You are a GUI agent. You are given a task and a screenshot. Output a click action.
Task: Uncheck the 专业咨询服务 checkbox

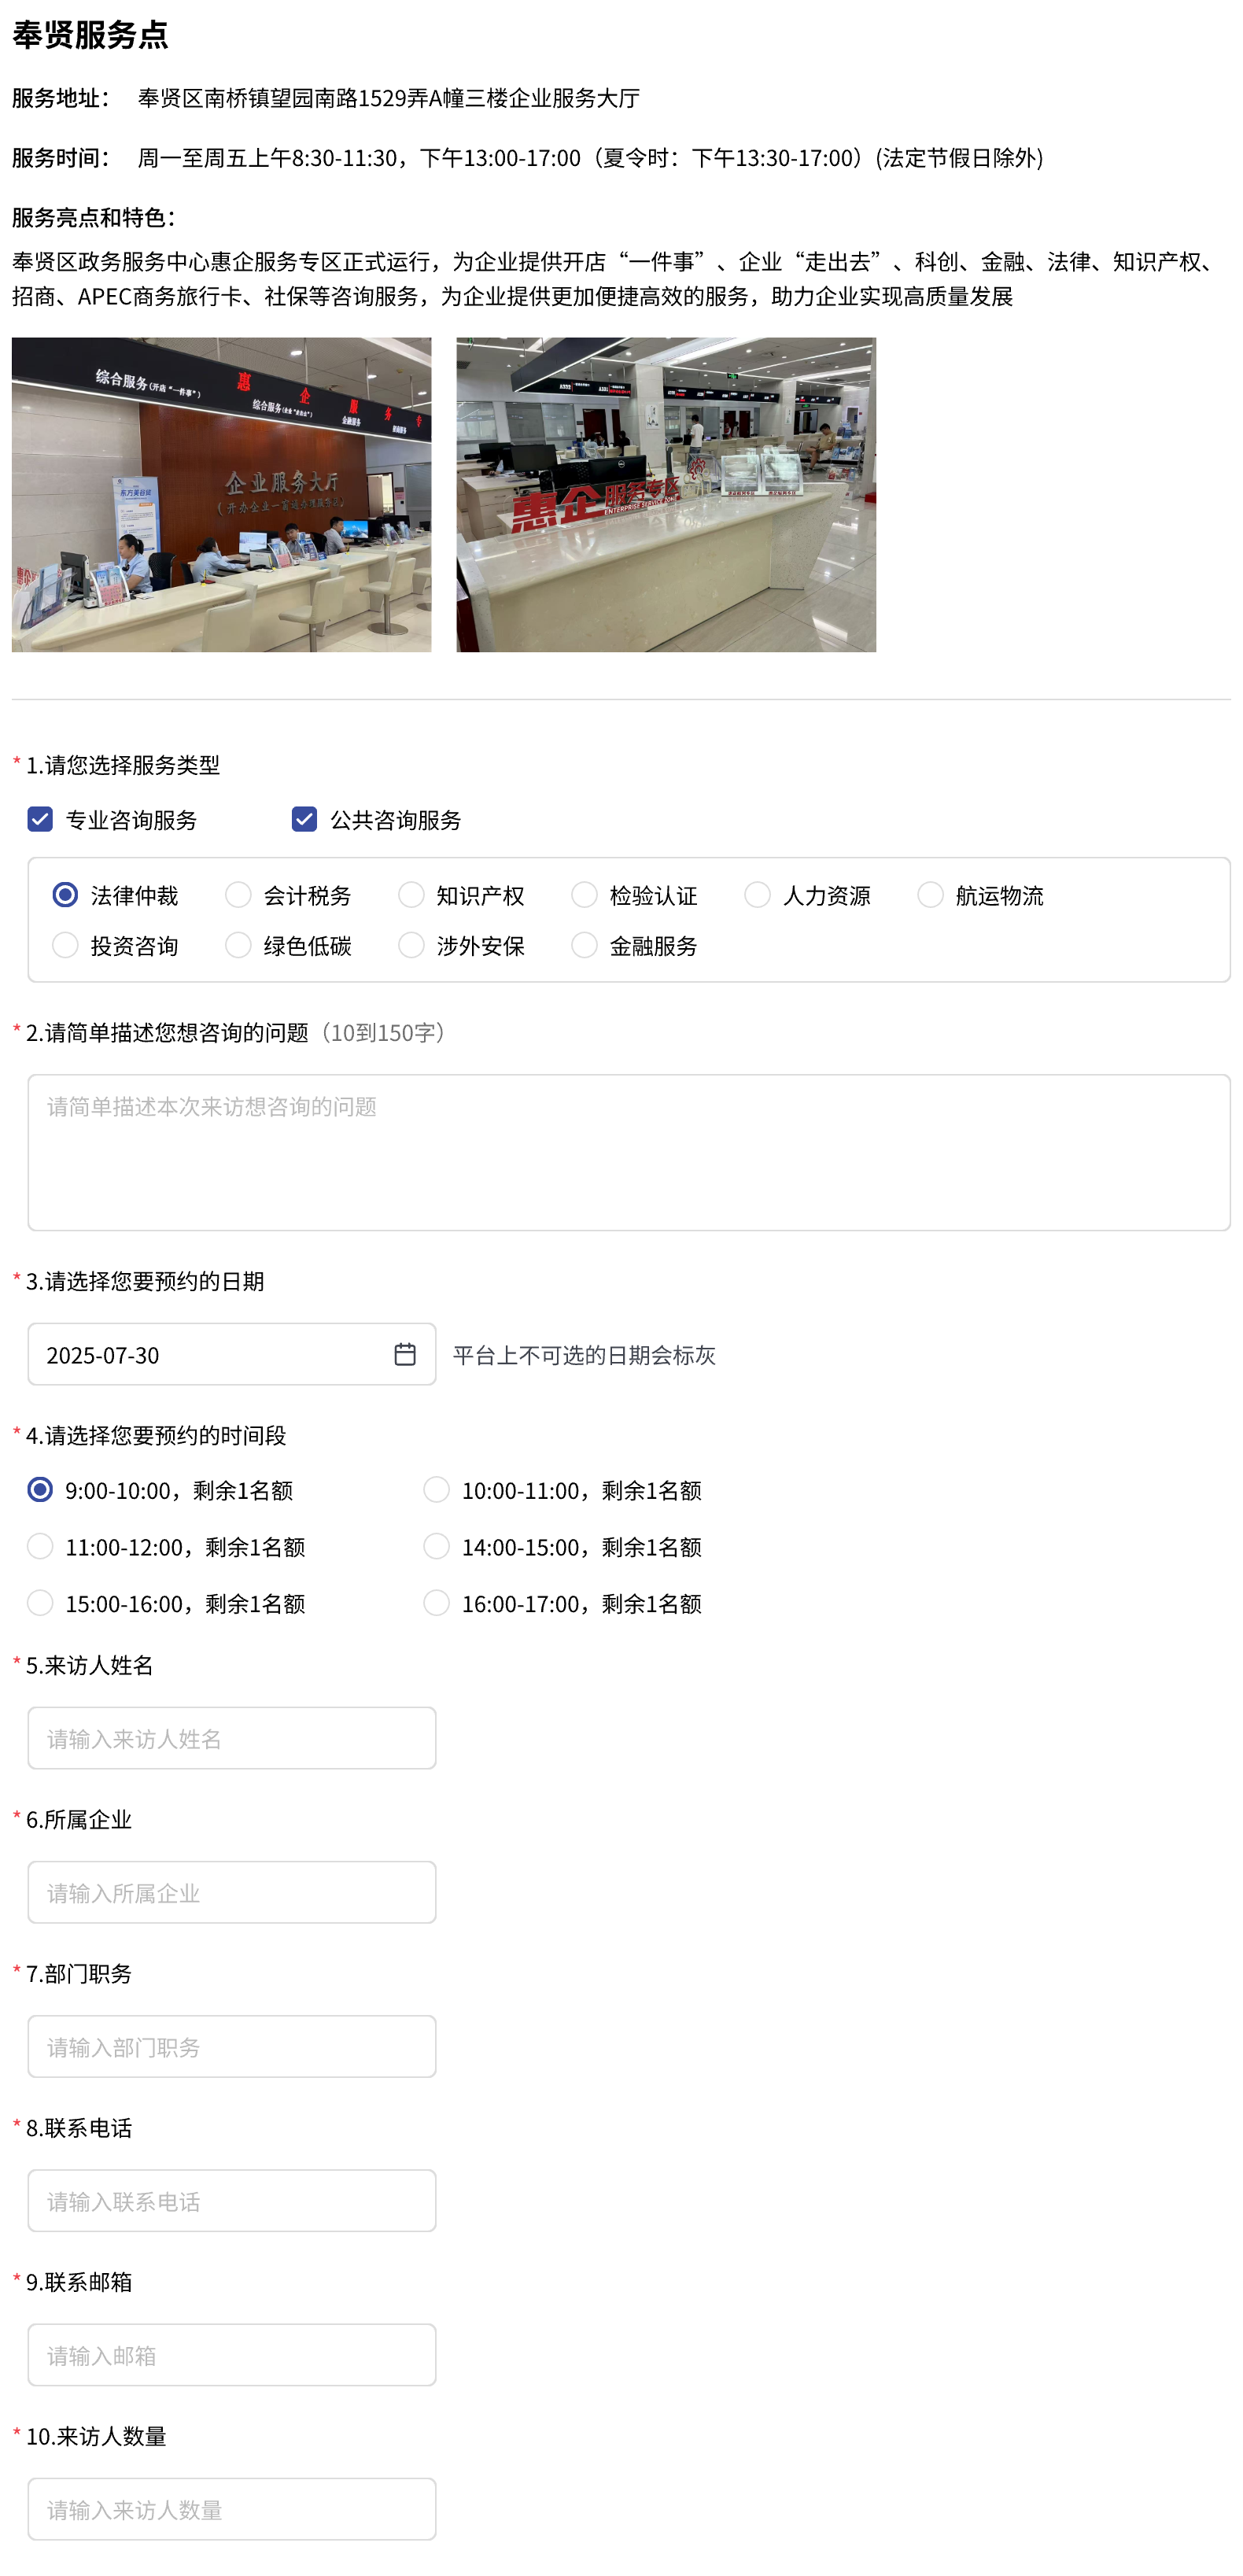coord(40,819)
